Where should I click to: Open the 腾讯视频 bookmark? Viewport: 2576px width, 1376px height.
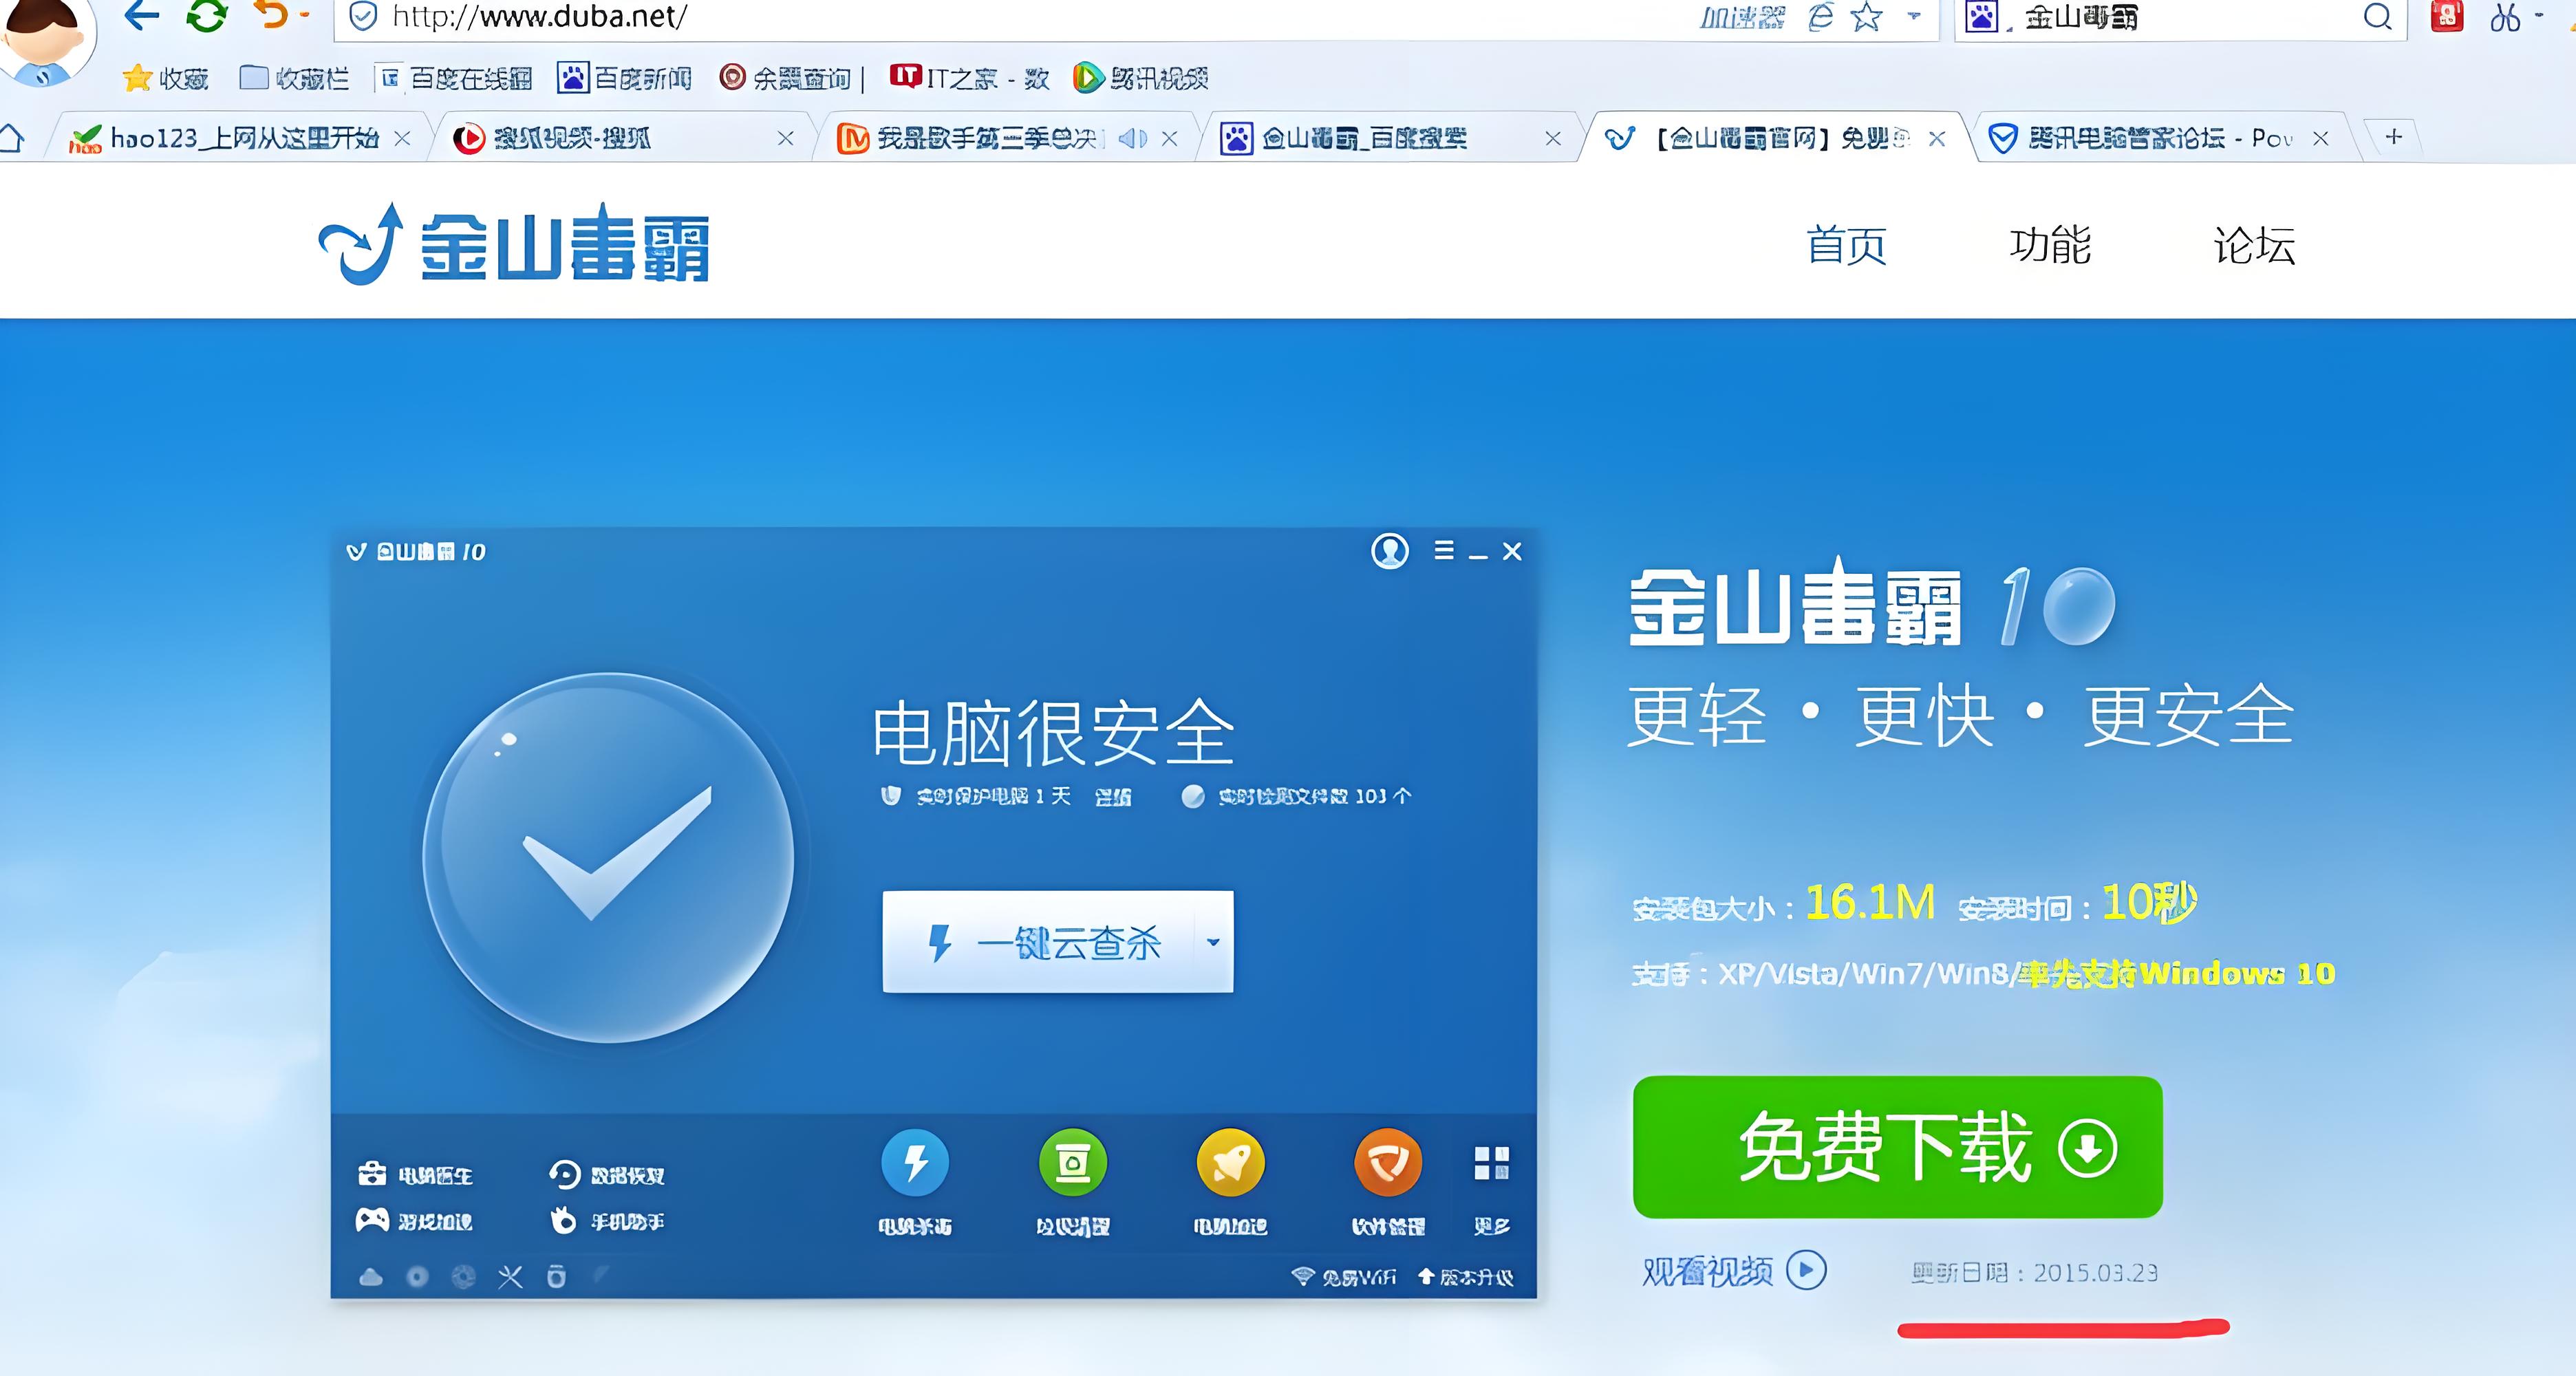point(1141,78)
